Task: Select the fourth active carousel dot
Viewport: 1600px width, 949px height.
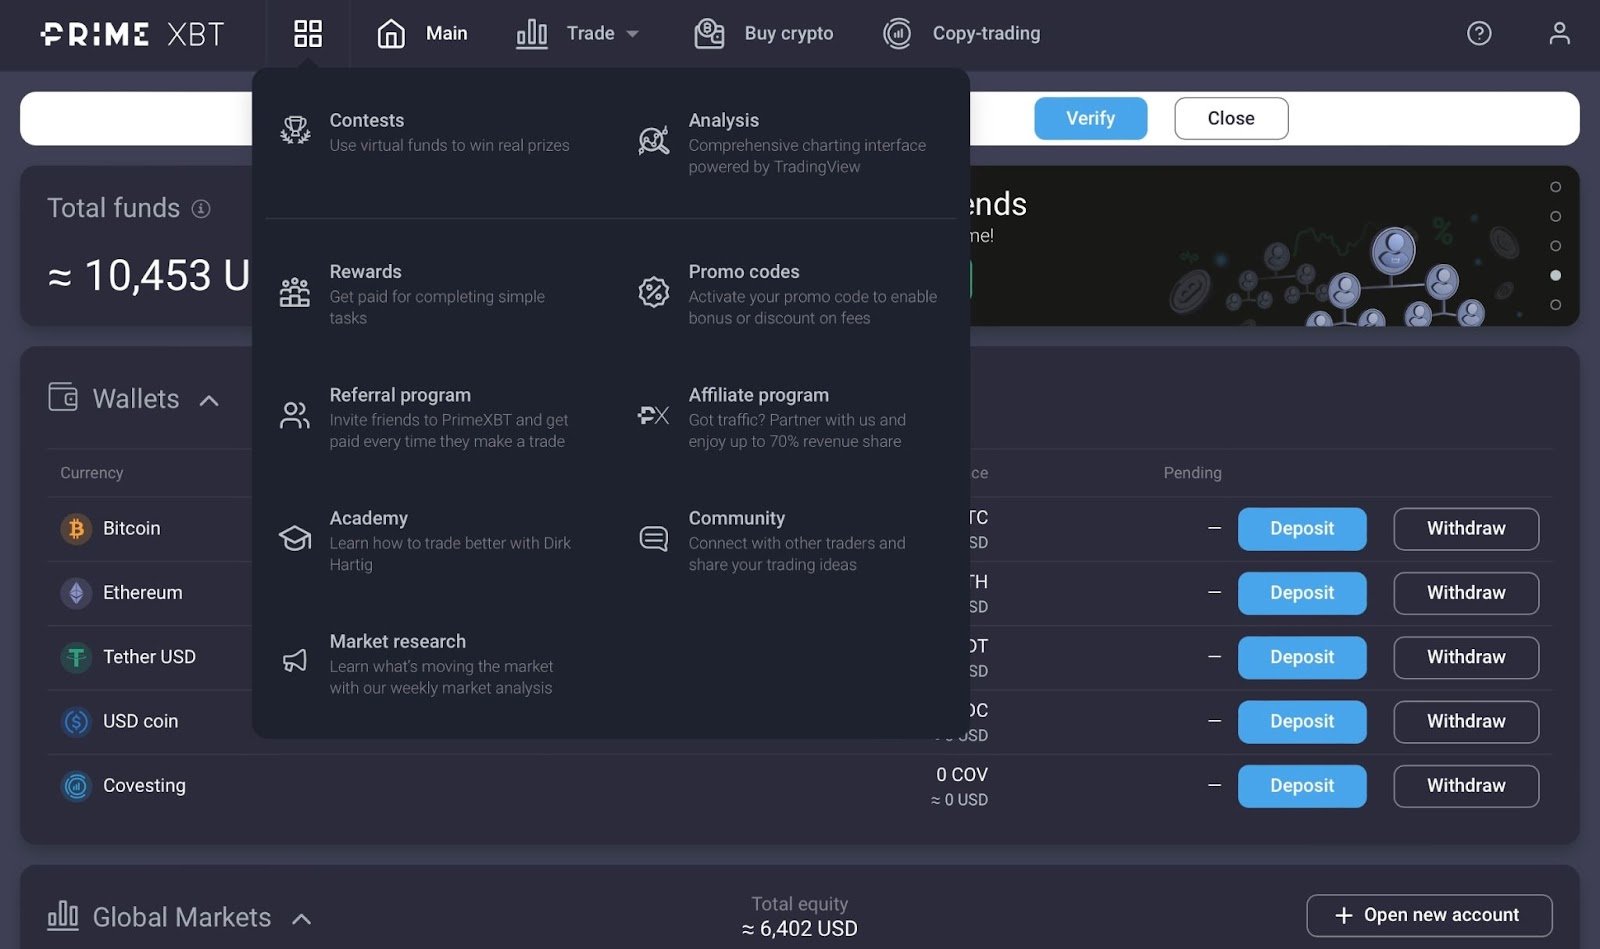Action: 1555,275
